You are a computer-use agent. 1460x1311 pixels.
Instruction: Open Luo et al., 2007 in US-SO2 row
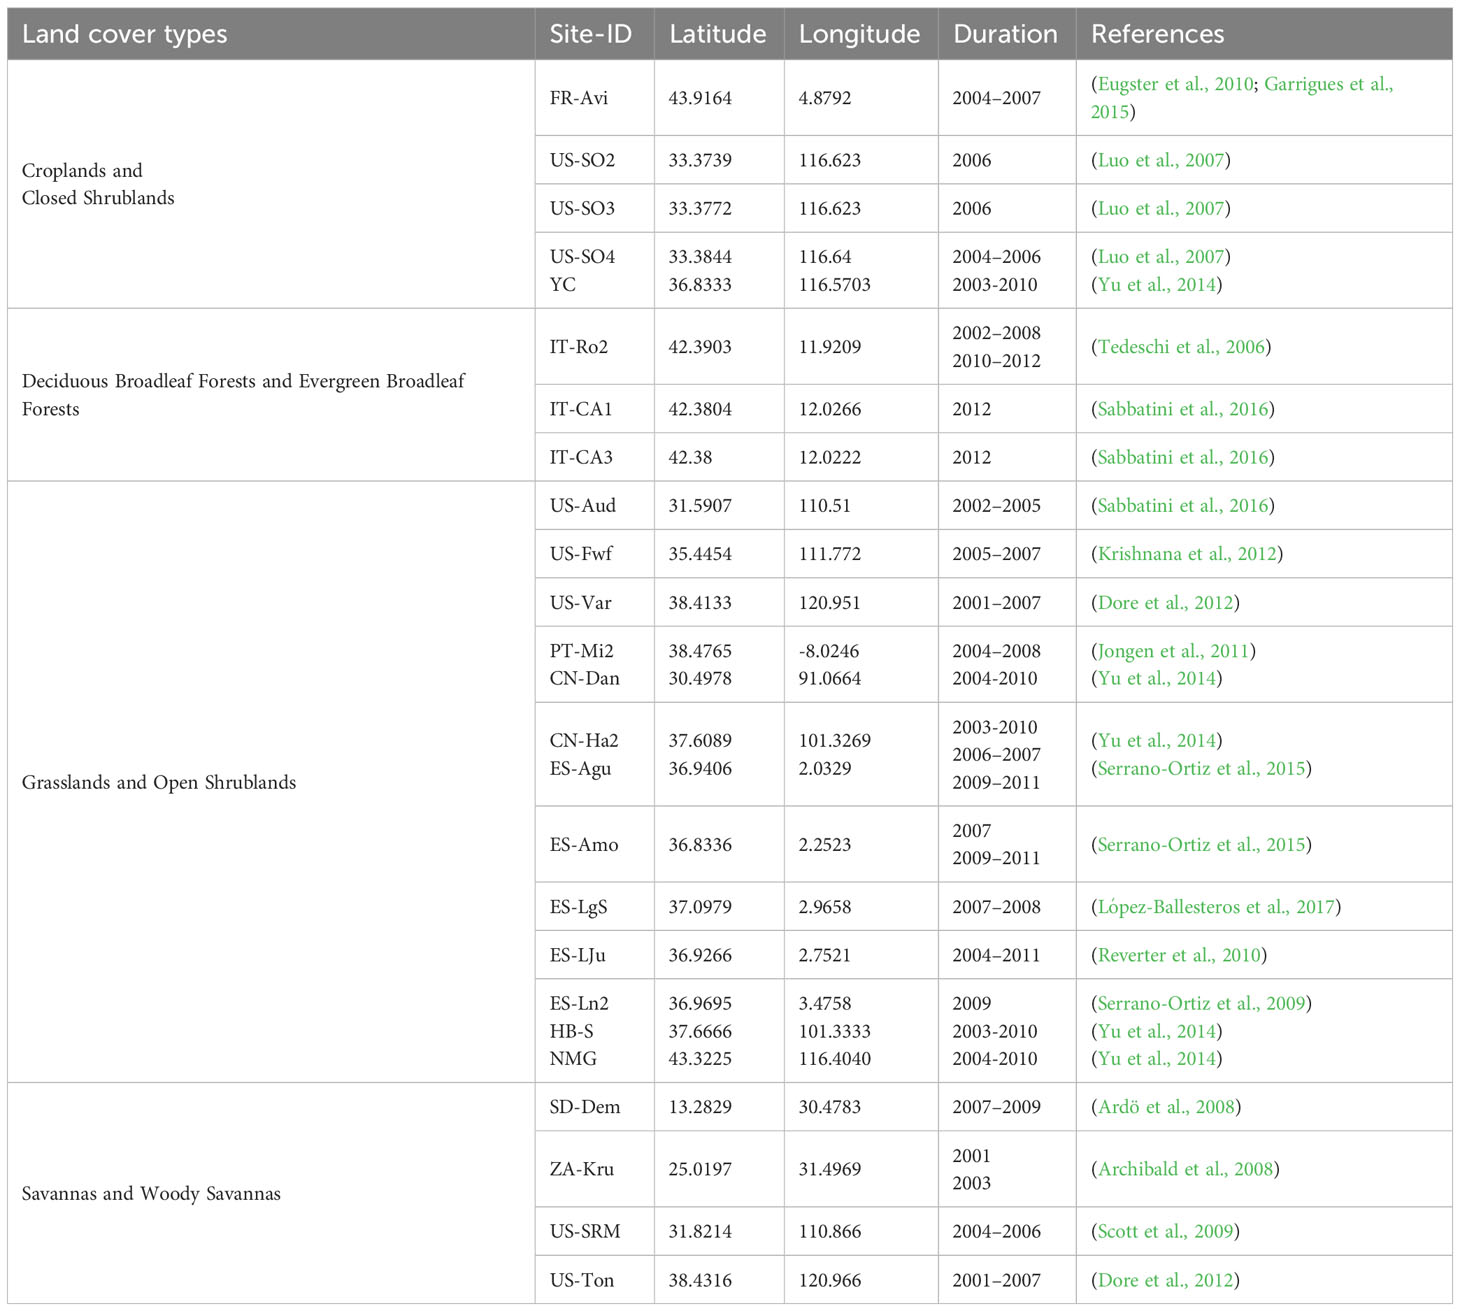click(x=1161, y=160)
